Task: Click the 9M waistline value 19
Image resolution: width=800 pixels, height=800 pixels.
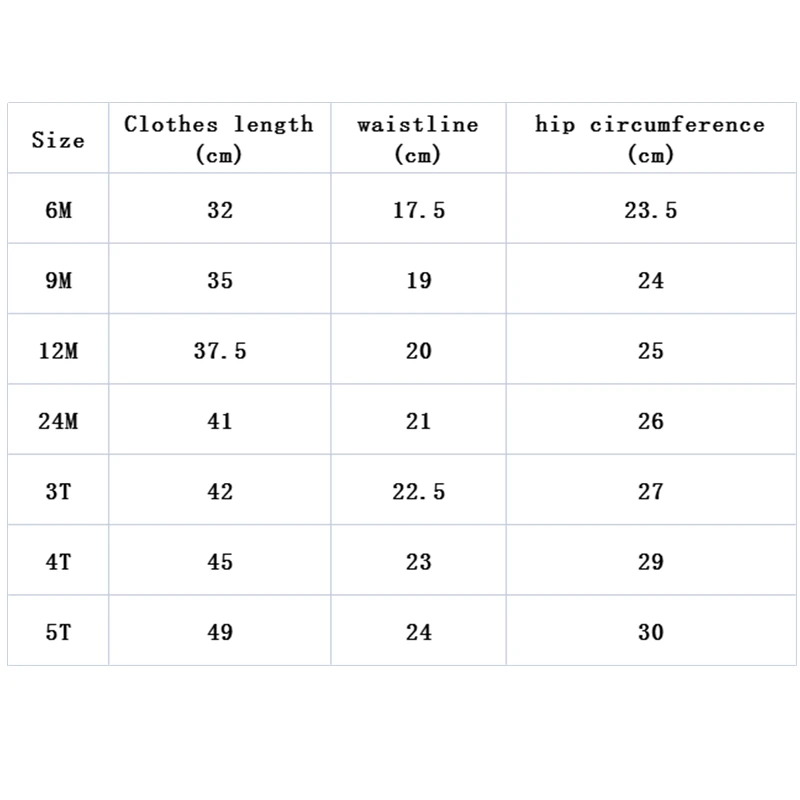Action: [418, 281]
